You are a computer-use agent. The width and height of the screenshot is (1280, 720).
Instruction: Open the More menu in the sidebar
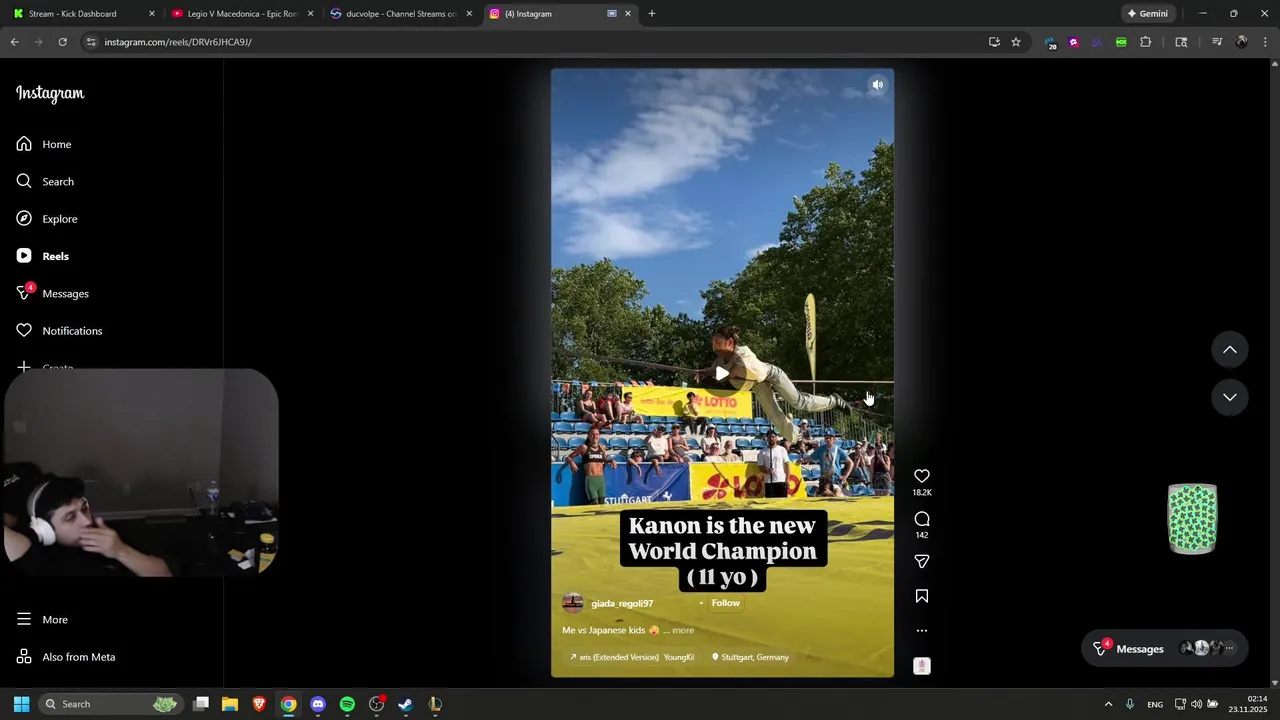(42, 619)
